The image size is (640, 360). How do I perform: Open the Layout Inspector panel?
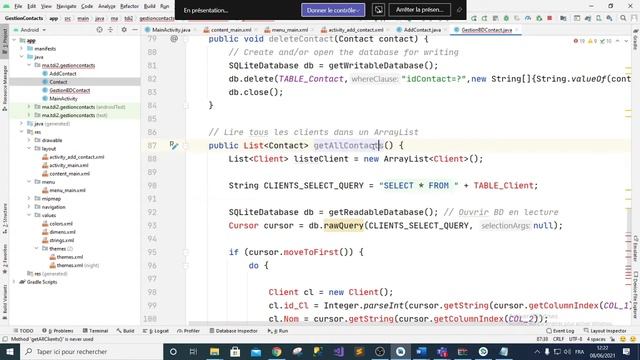click(x=605, y=331)
